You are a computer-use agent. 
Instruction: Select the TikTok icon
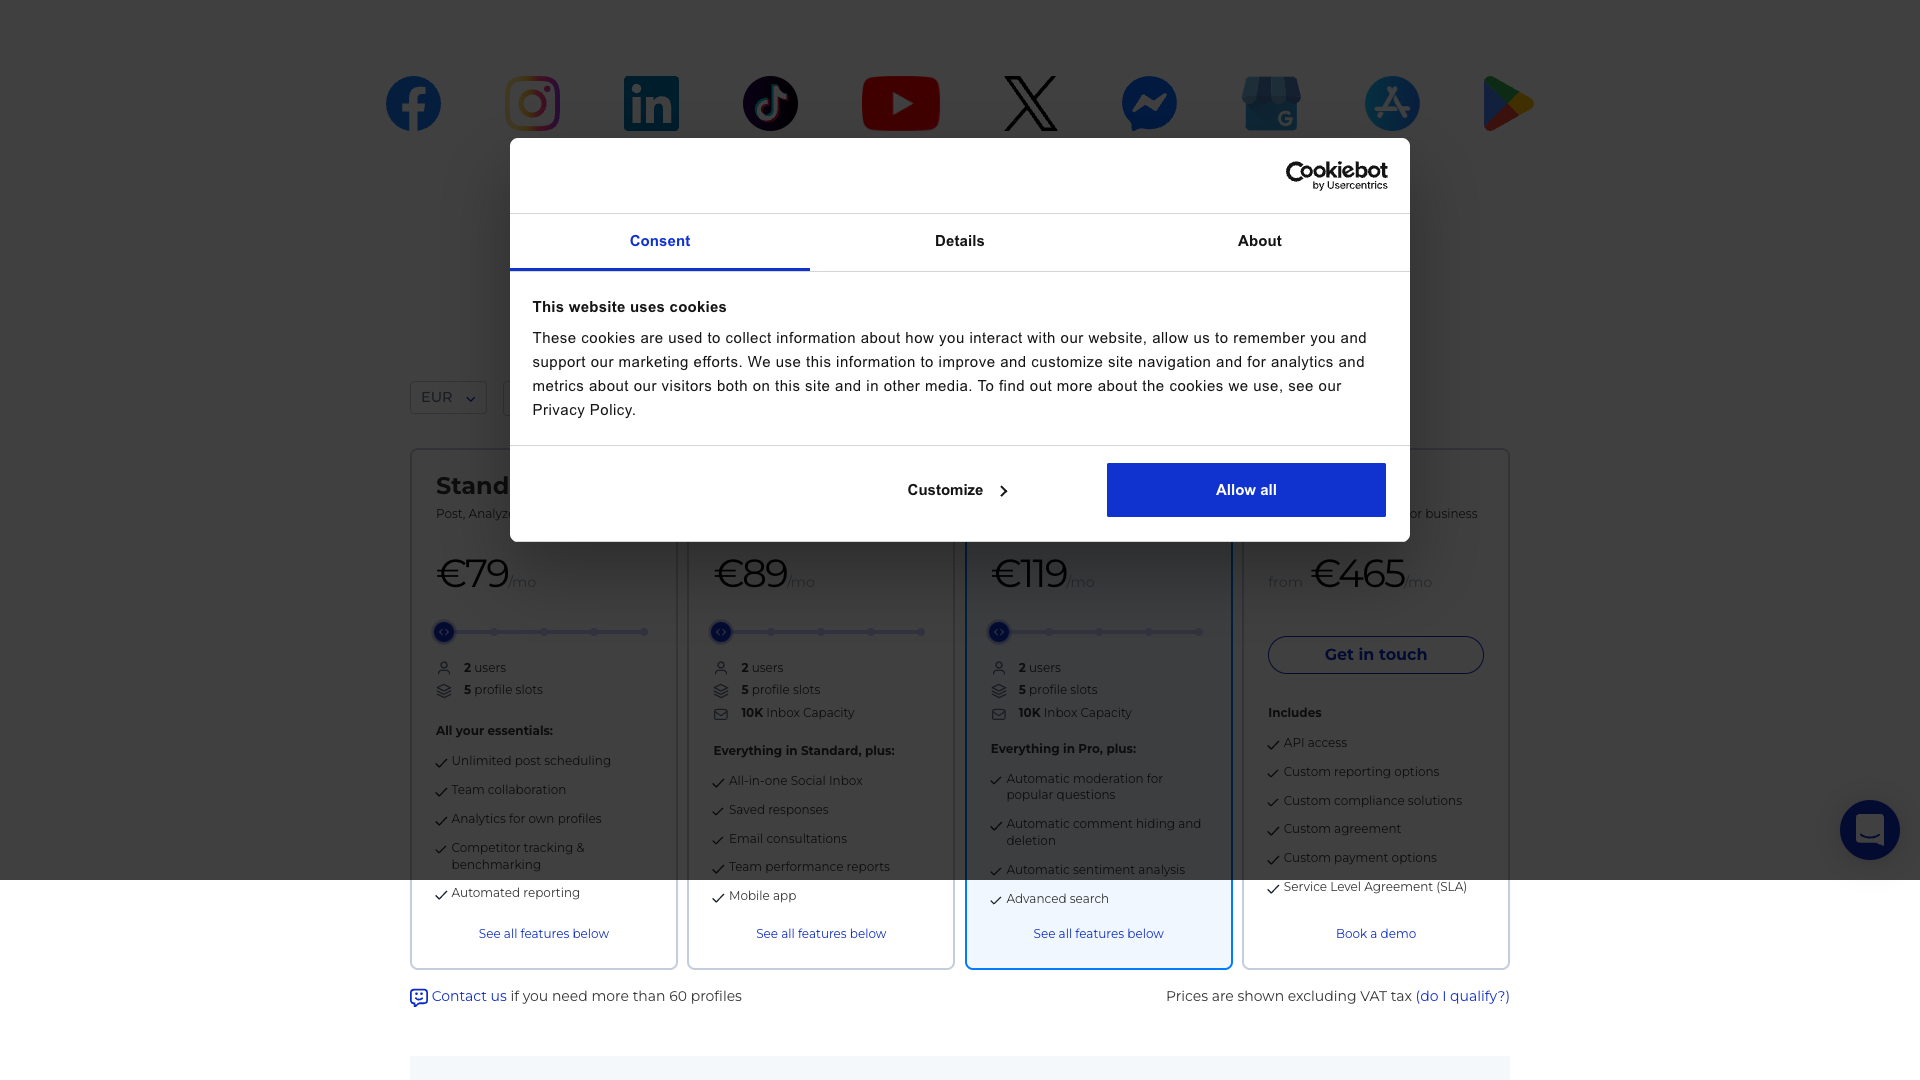[770, 103]
